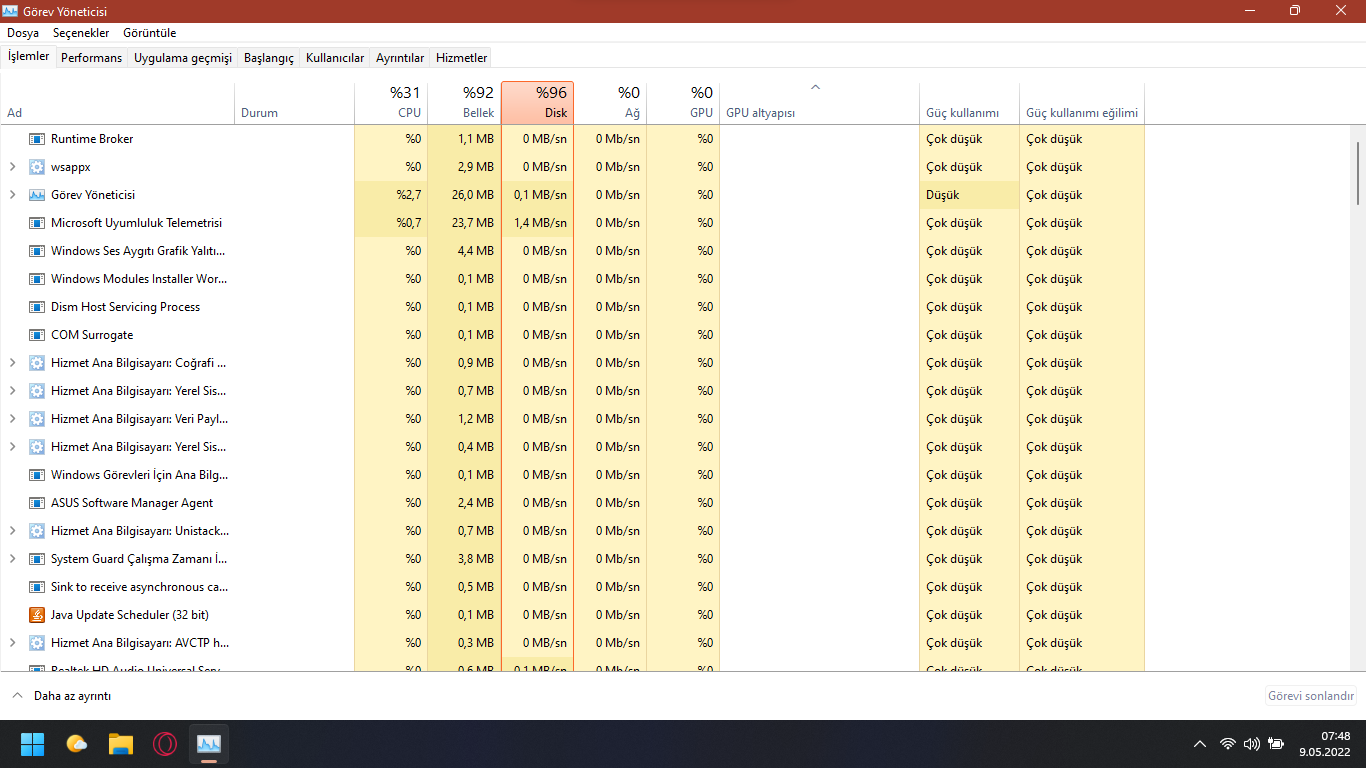This screenshot has width=1366, height=768.
Task: Open the Wi-Fi network tray icon
Action: pyautogui.click(x=1228, y=744)
